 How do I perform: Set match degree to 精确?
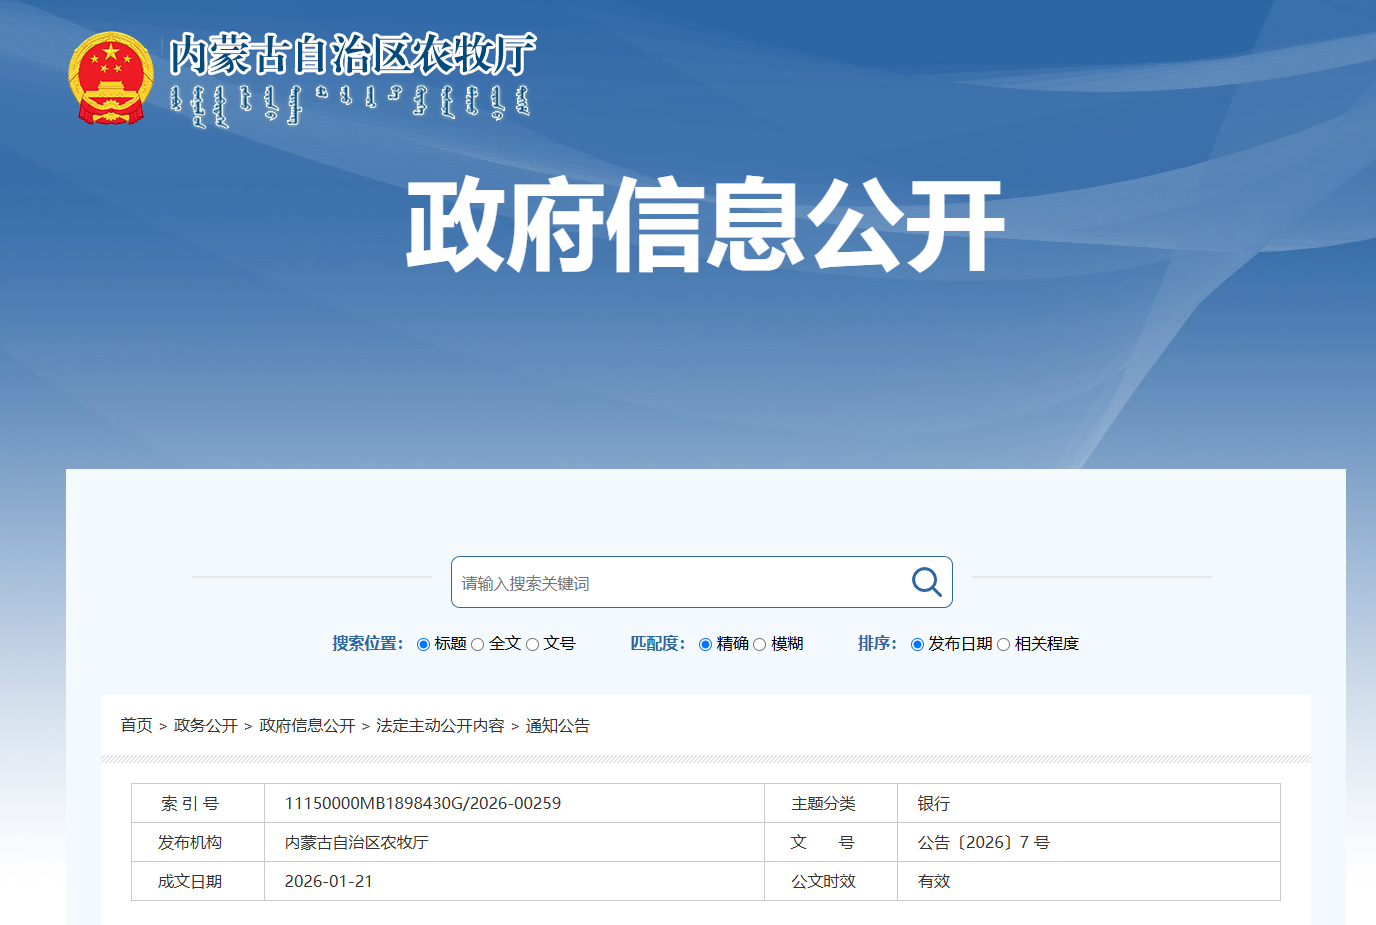tap(705, 644)
